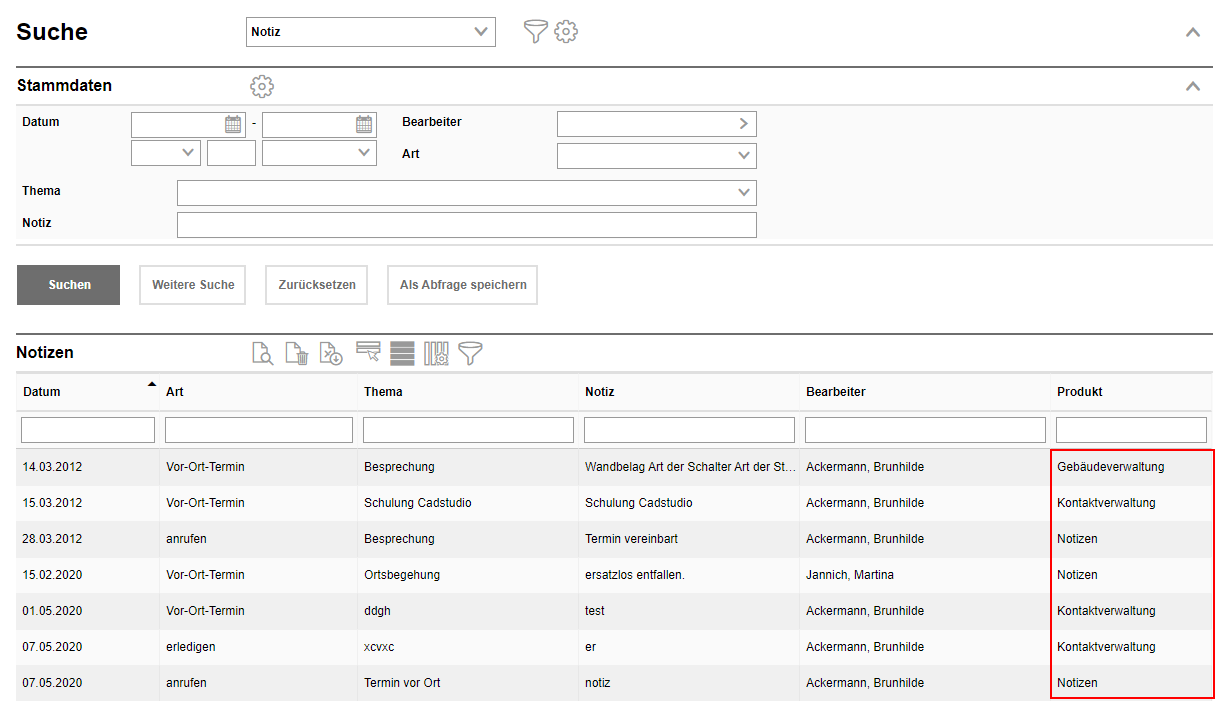The image size is (1216, 701).
Task: Click the delete document trash icon
Action: click(297, 353)
